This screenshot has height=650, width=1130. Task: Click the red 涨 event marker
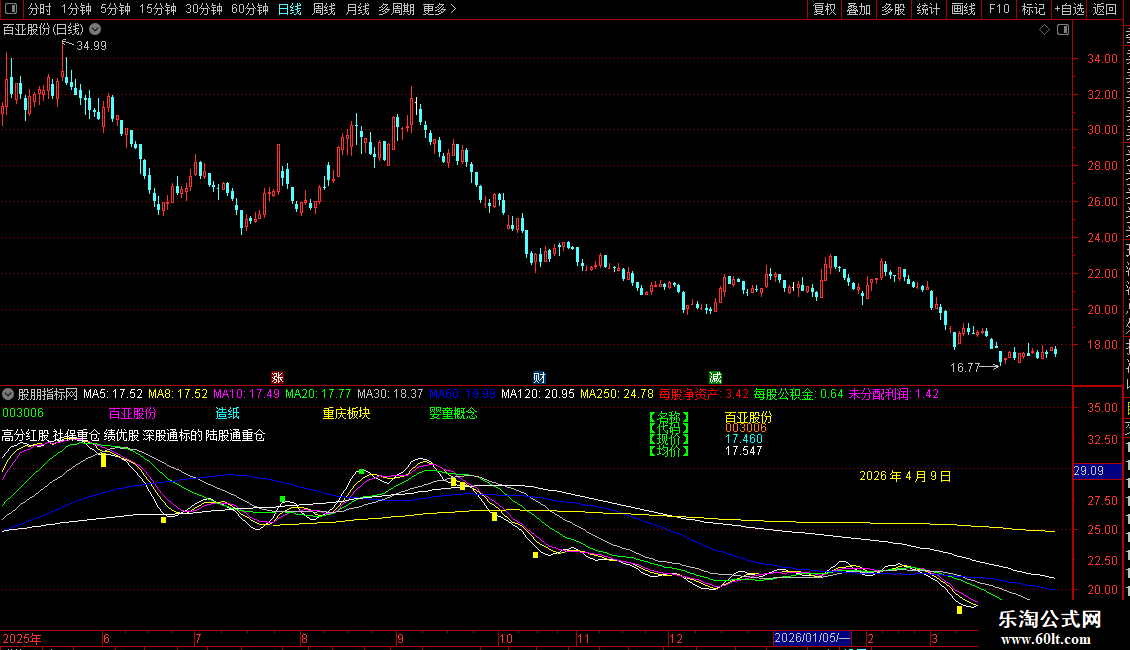coord(277,378)
